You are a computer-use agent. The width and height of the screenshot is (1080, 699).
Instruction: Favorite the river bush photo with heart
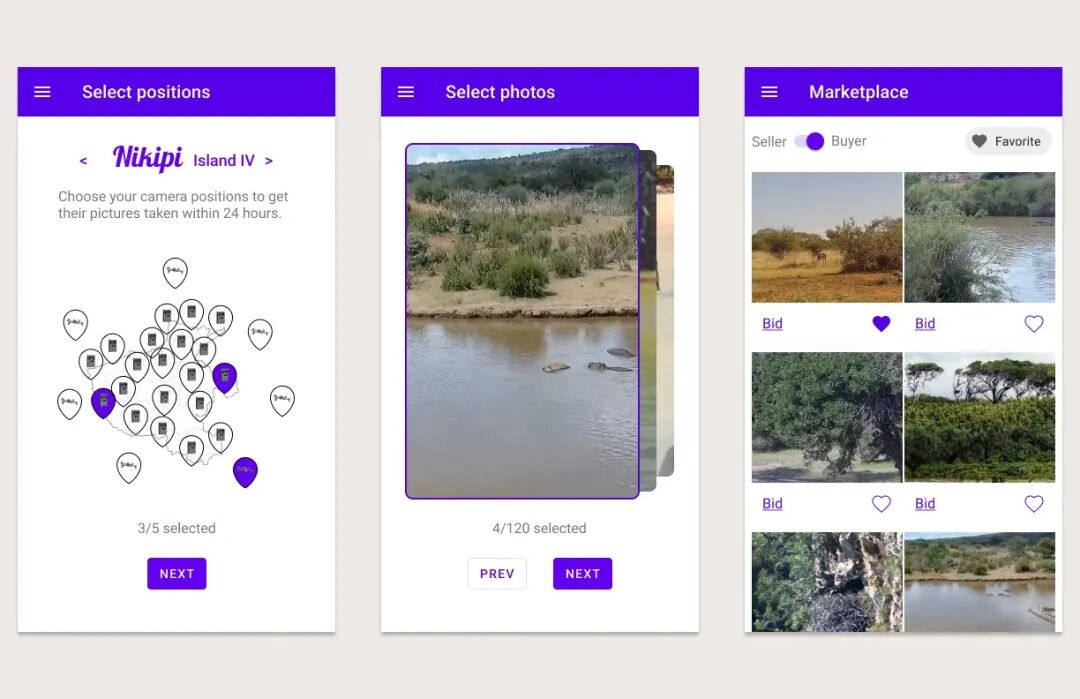pos(1034,324)
